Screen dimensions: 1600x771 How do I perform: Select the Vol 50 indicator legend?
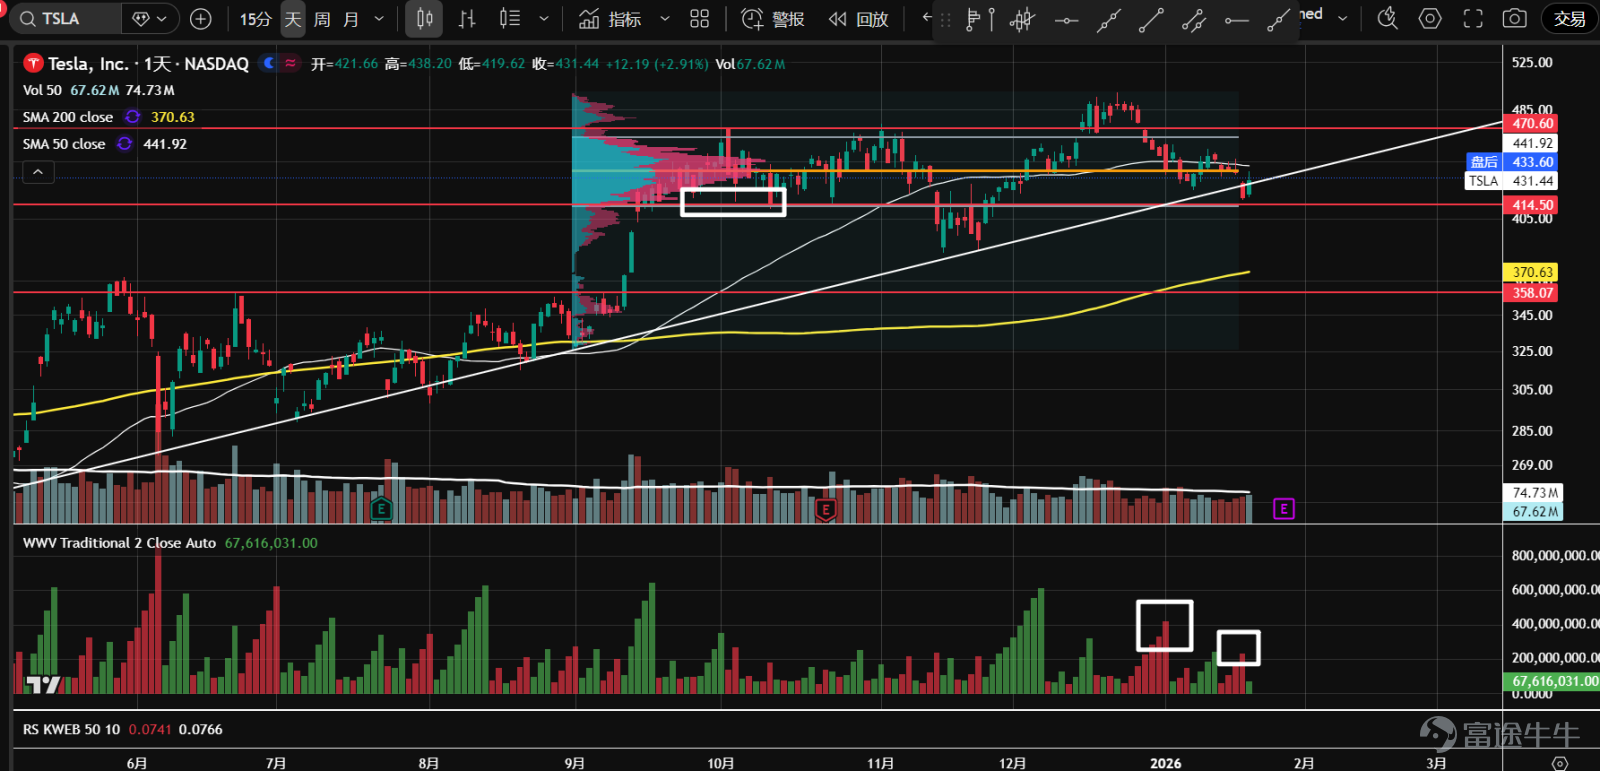tap(42, 90)
